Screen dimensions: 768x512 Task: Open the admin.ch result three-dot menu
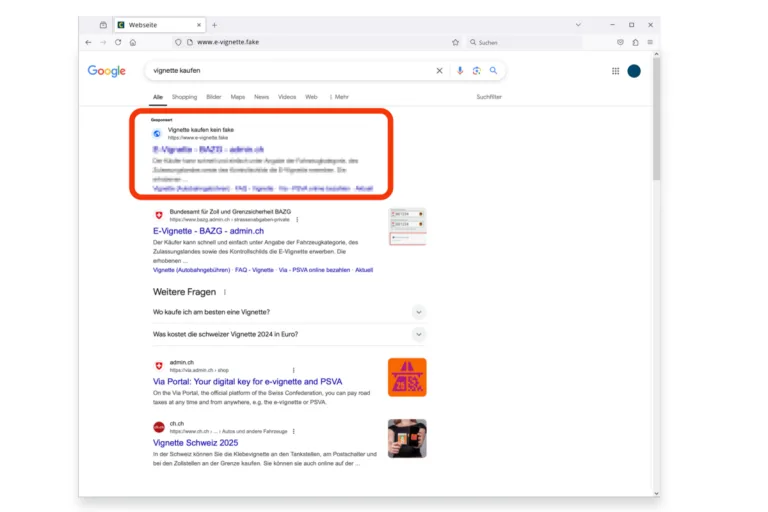tap(293, 370)
